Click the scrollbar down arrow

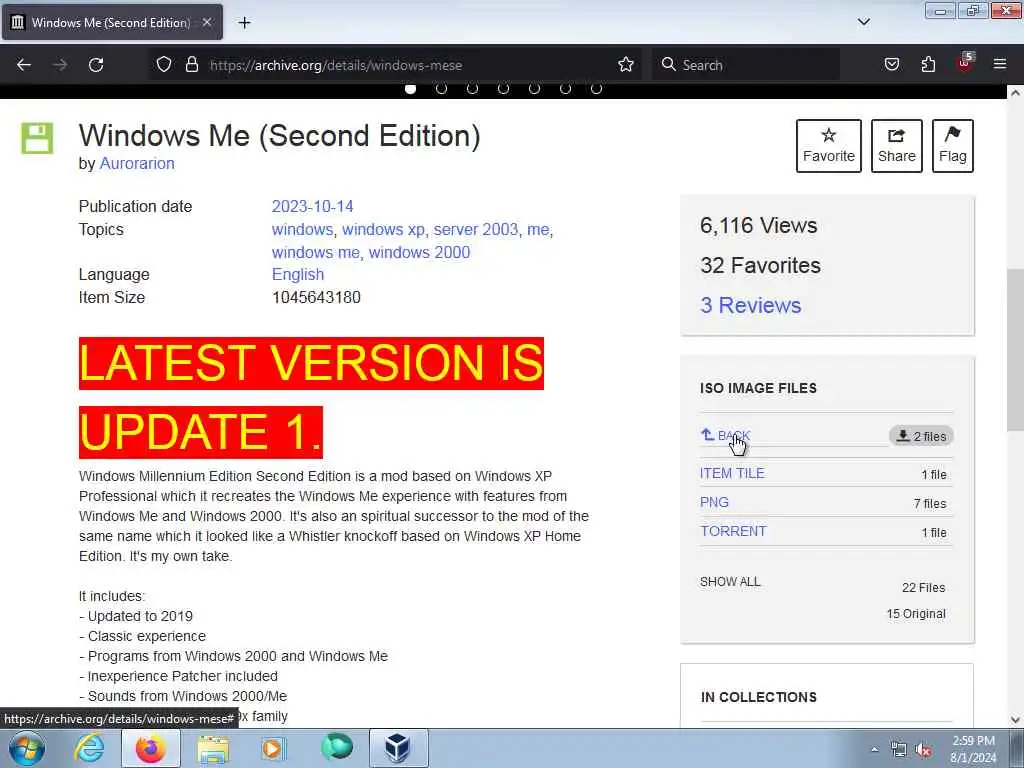click(x=1015, y=720)
